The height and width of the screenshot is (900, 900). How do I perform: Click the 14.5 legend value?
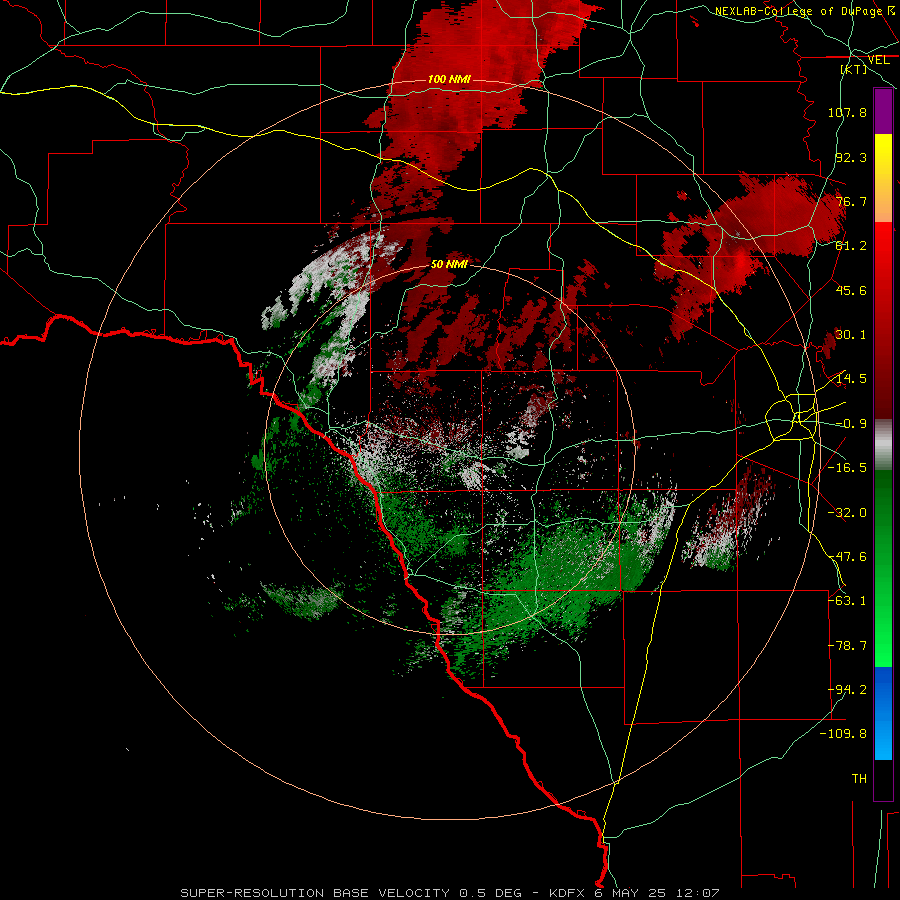(x=851, y=379)
